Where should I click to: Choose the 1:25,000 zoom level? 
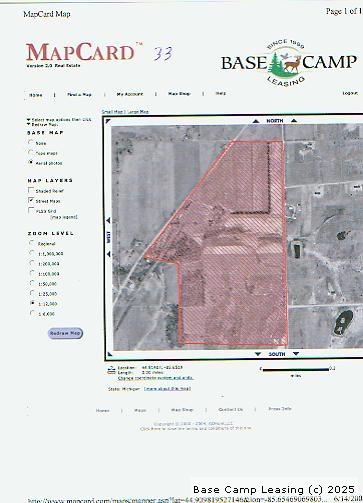point(32,293)
